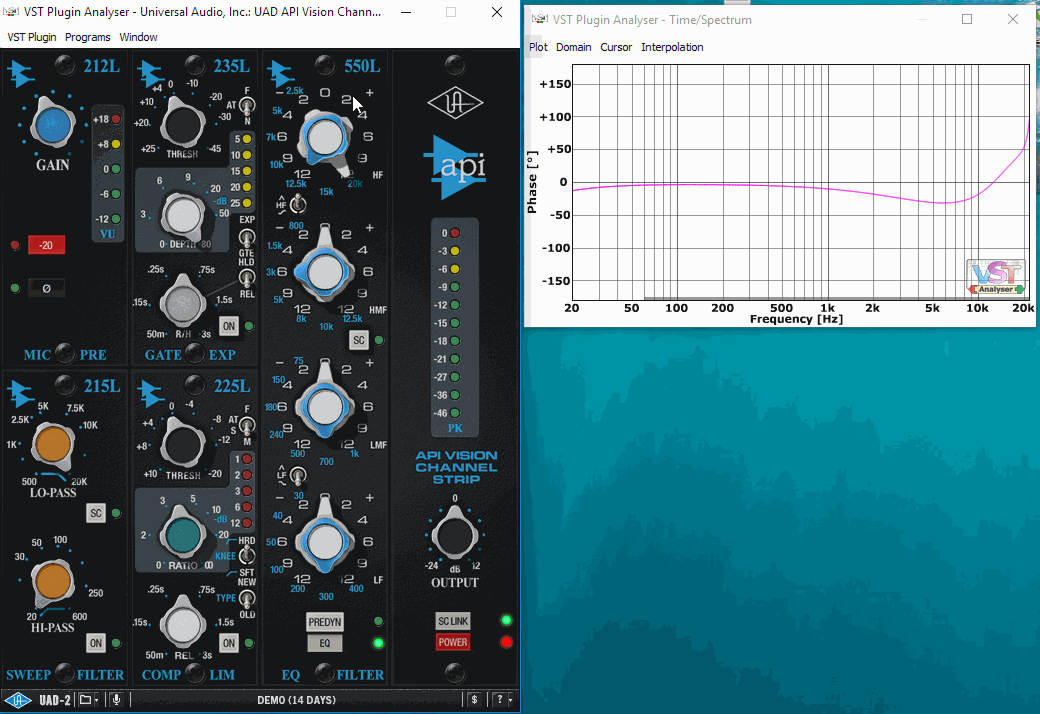Screen dimensions: 1040x714
Task: Flip the HRD/SFT KNEE switch
Action: 247,553
